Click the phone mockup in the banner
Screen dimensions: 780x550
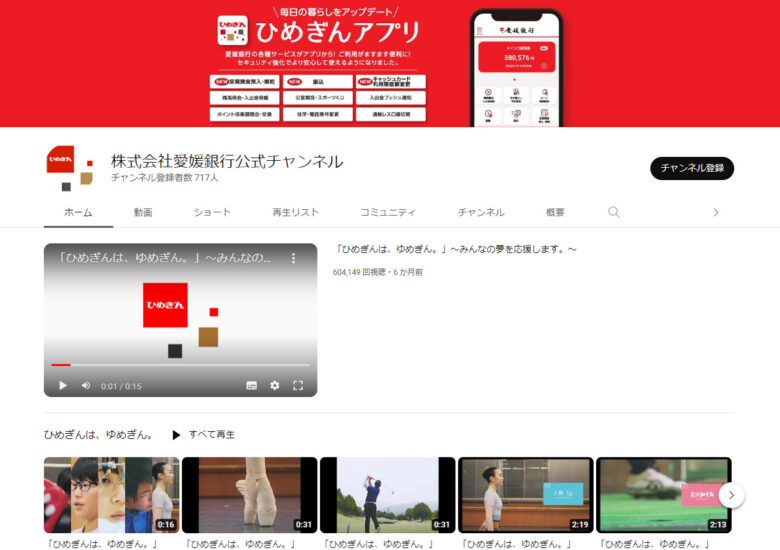point(516,68)
